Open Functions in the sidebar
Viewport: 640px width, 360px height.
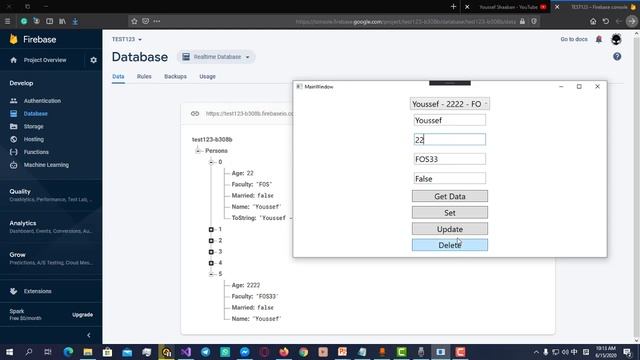click(x=36, y=152)
